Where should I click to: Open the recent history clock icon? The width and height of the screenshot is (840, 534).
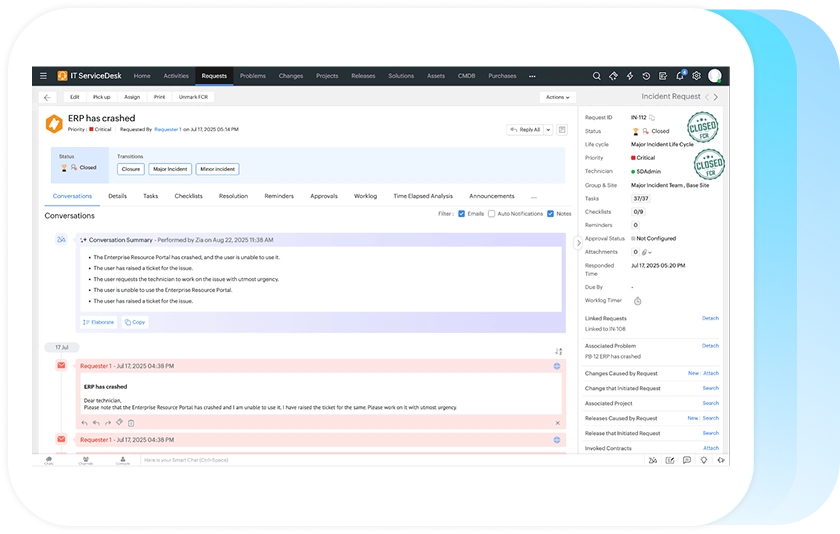(x=646, y=76)
